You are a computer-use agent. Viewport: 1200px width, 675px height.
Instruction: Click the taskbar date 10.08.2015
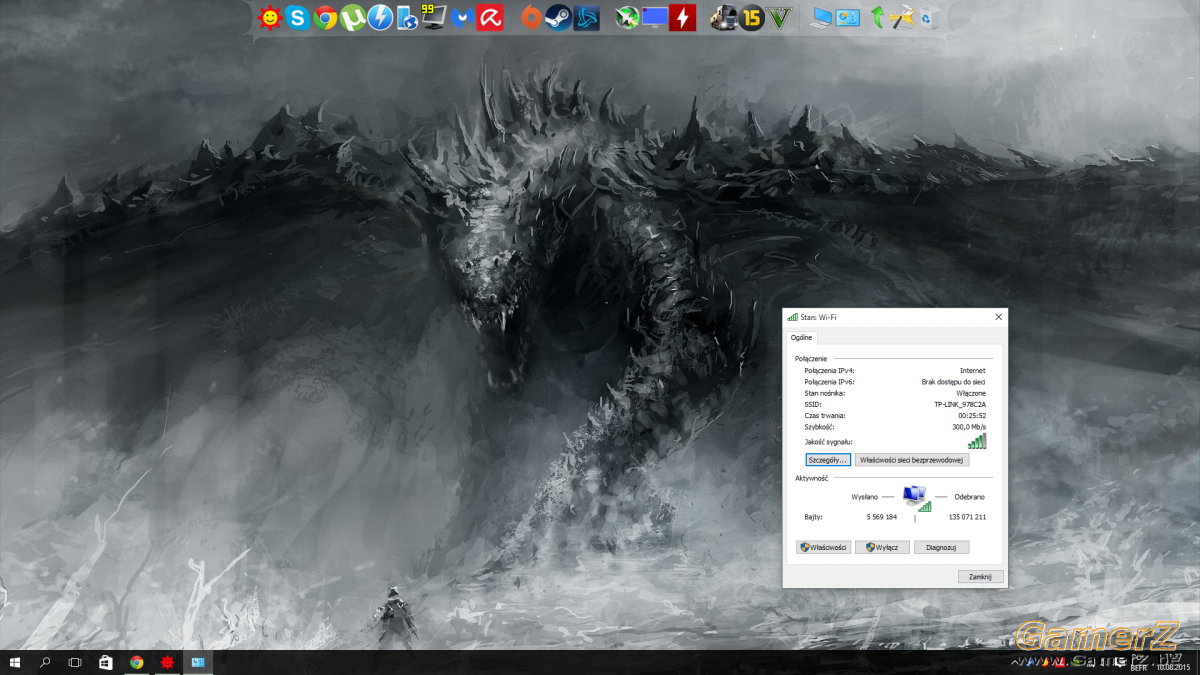[1174, 667]
